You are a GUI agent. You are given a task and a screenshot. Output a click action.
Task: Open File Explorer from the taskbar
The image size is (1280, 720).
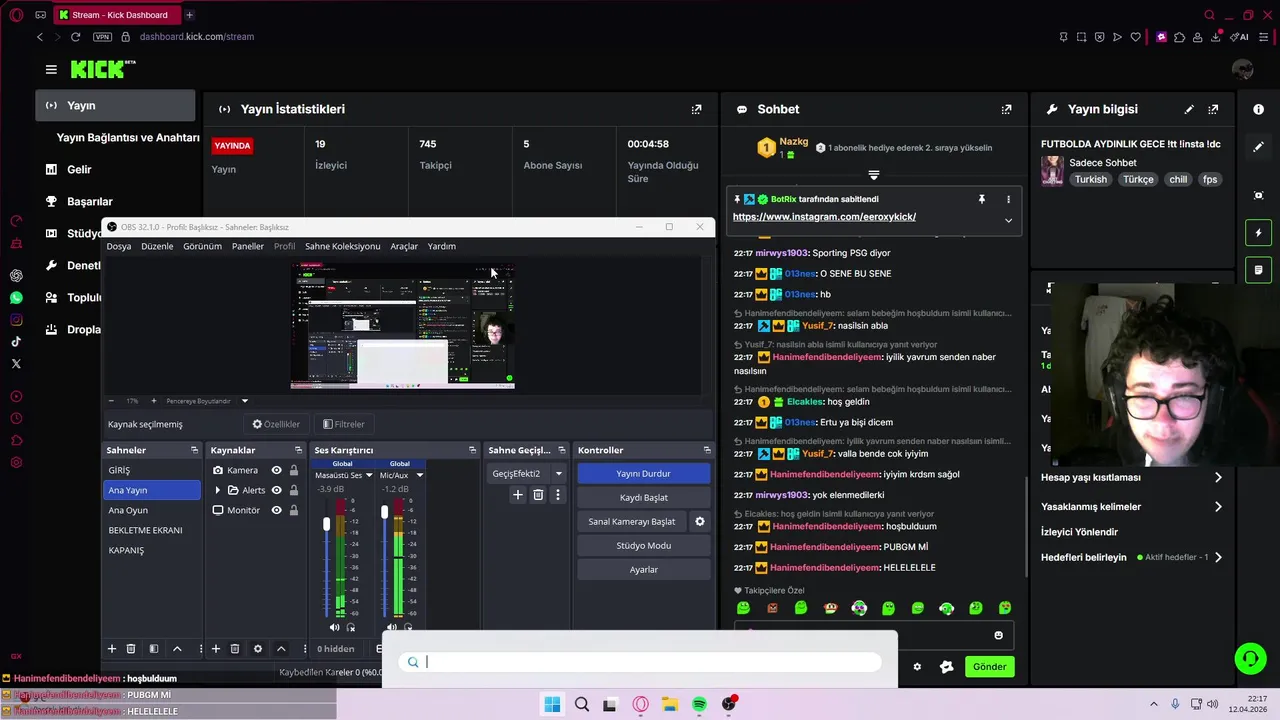click(x=669, y=704)
